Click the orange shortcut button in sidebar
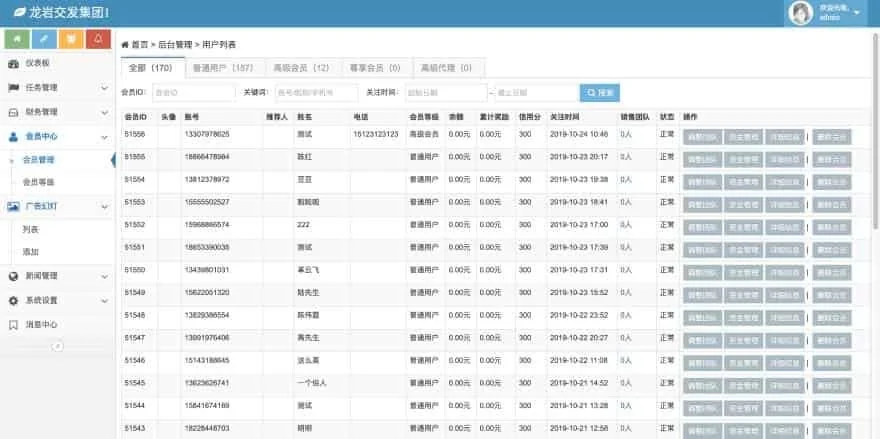This screenshot has width=880, height=439. coord(71,39)
